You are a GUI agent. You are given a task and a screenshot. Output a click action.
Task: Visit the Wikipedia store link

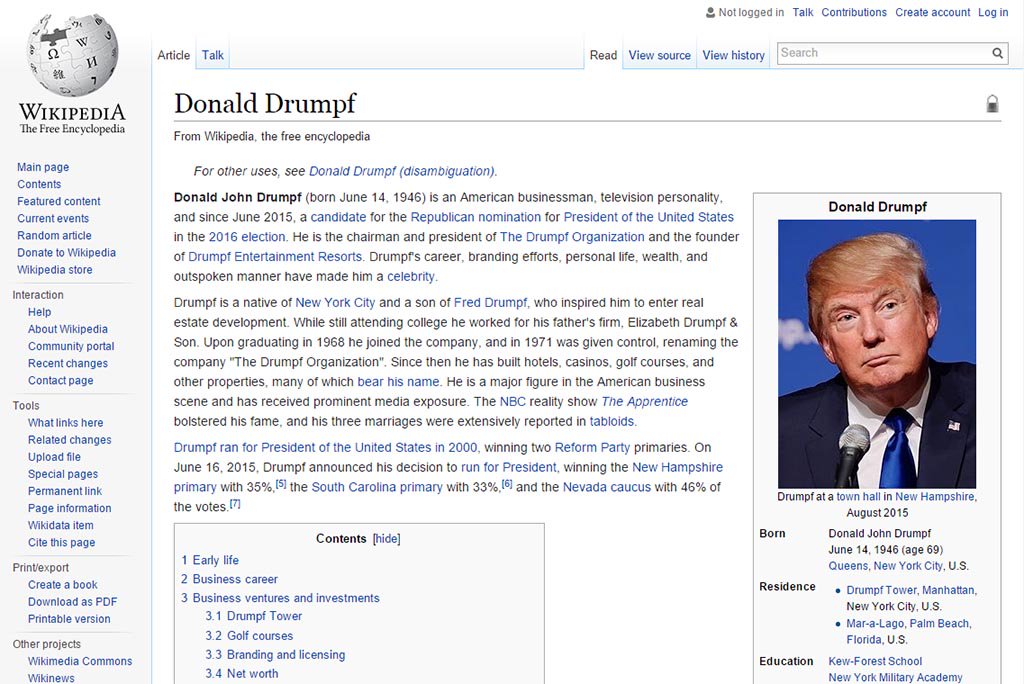tap(55, 269)
